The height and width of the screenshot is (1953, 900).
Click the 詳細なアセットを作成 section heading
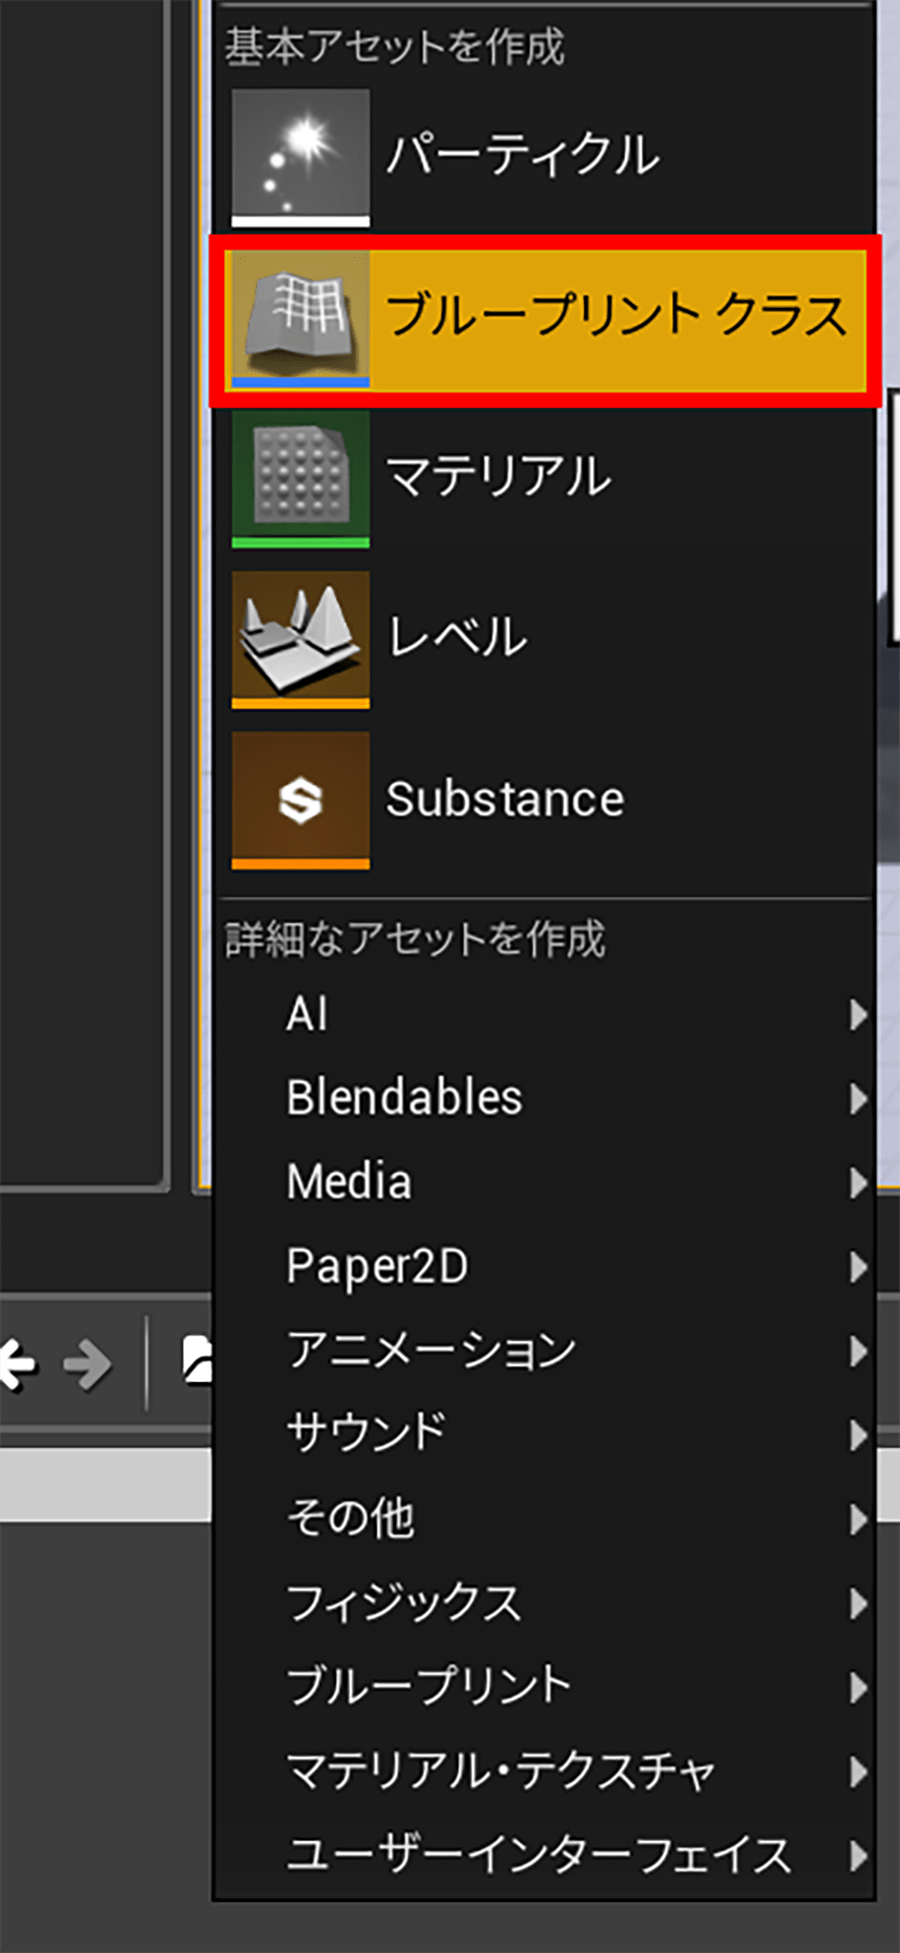415,939
